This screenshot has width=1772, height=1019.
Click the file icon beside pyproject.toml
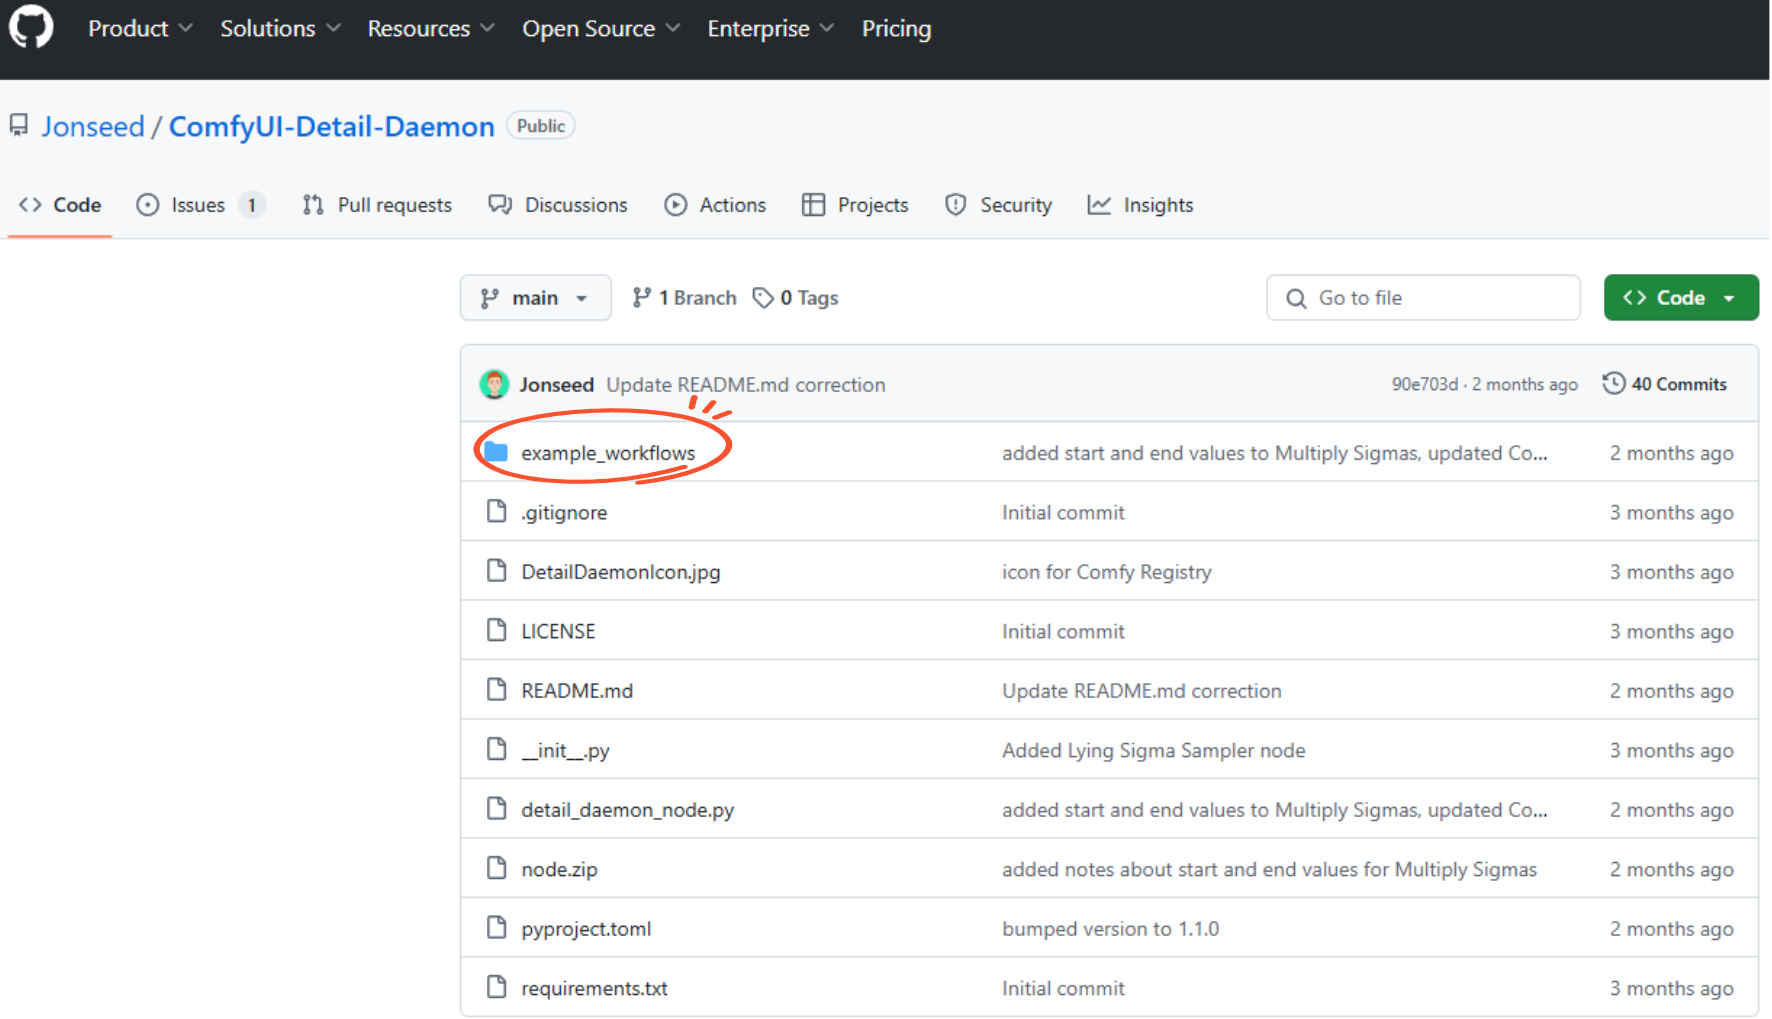click(496, 928)
